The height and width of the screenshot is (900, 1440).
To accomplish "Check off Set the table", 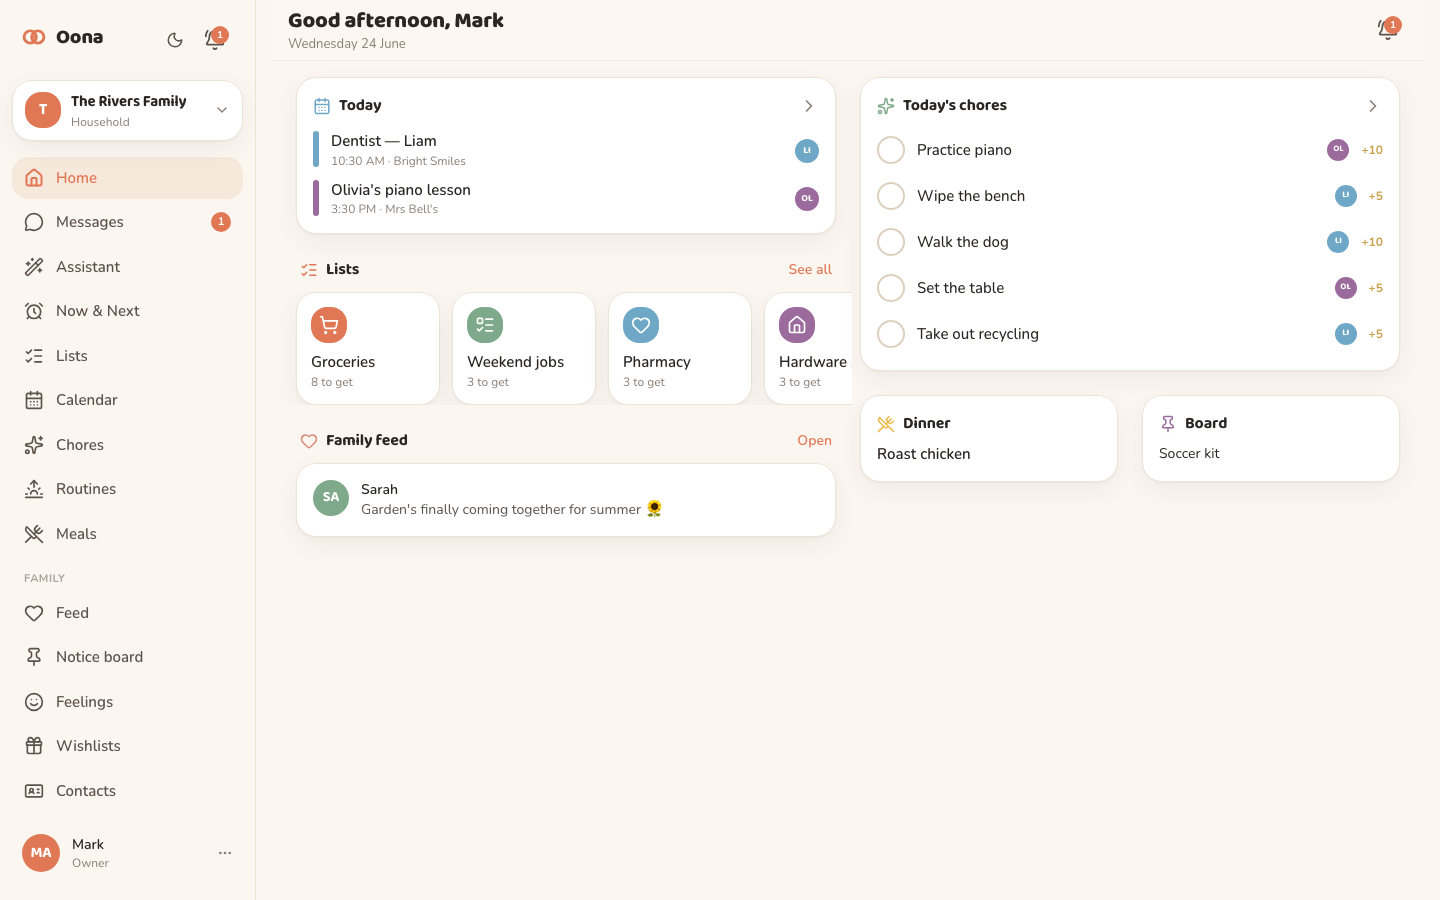I will [891, 288].
